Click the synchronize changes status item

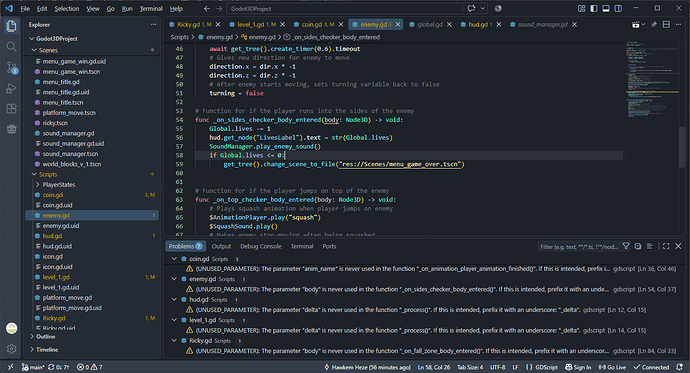59,367
